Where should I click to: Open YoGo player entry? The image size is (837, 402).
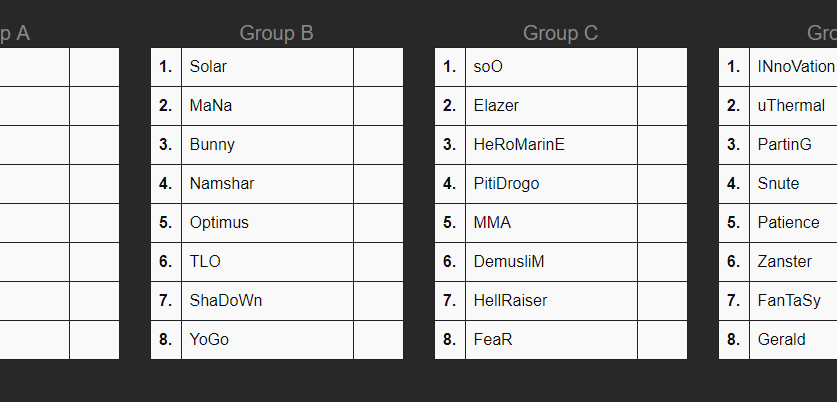[x=209, y=340]
